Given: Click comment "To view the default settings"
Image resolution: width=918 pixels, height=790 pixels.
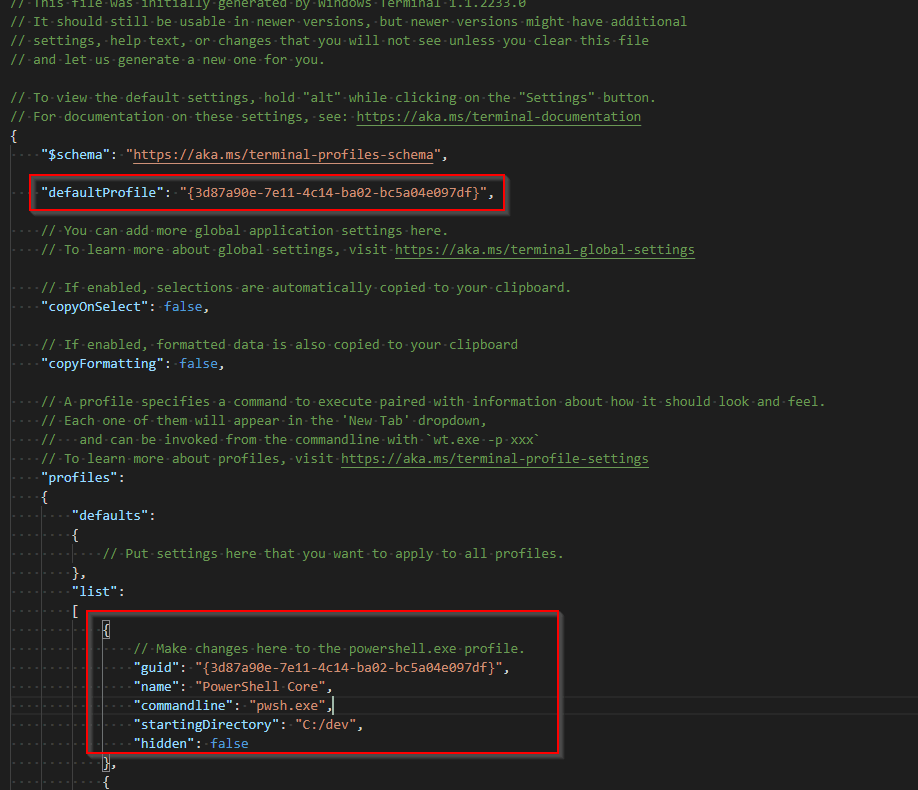Looking at the screenshot, I should tap(333, 97).
